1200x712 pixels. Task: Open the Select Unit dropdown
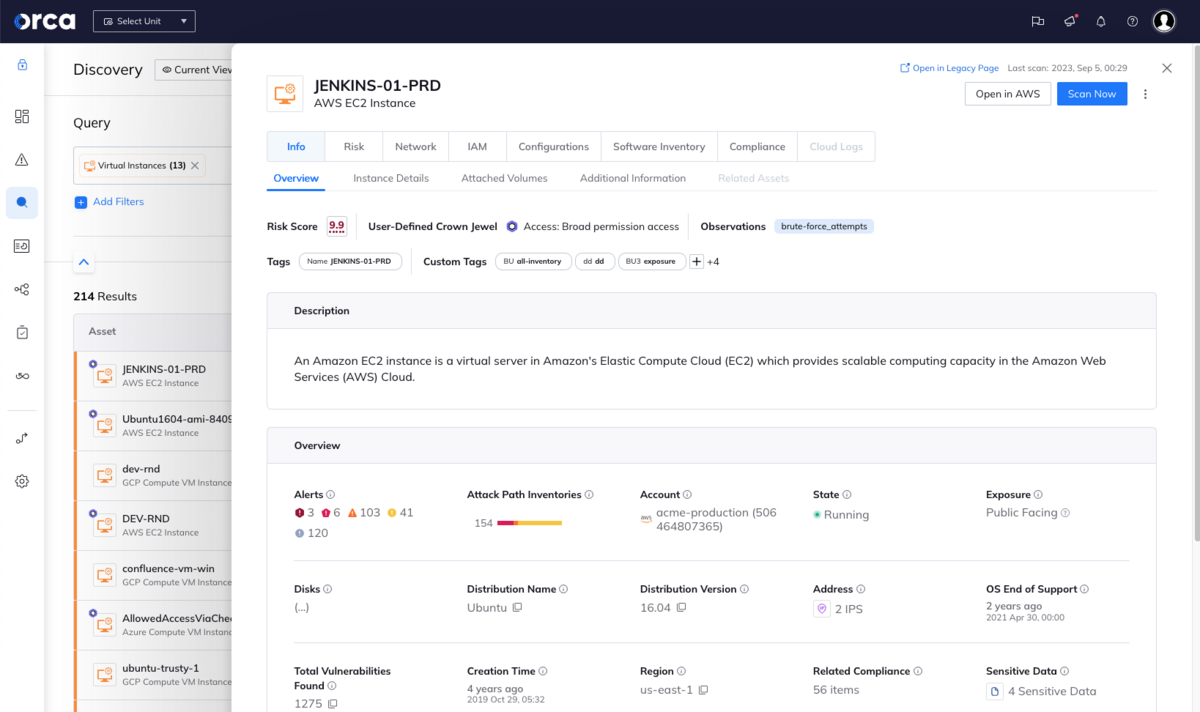pyautogui.click(x=143, y=20)
